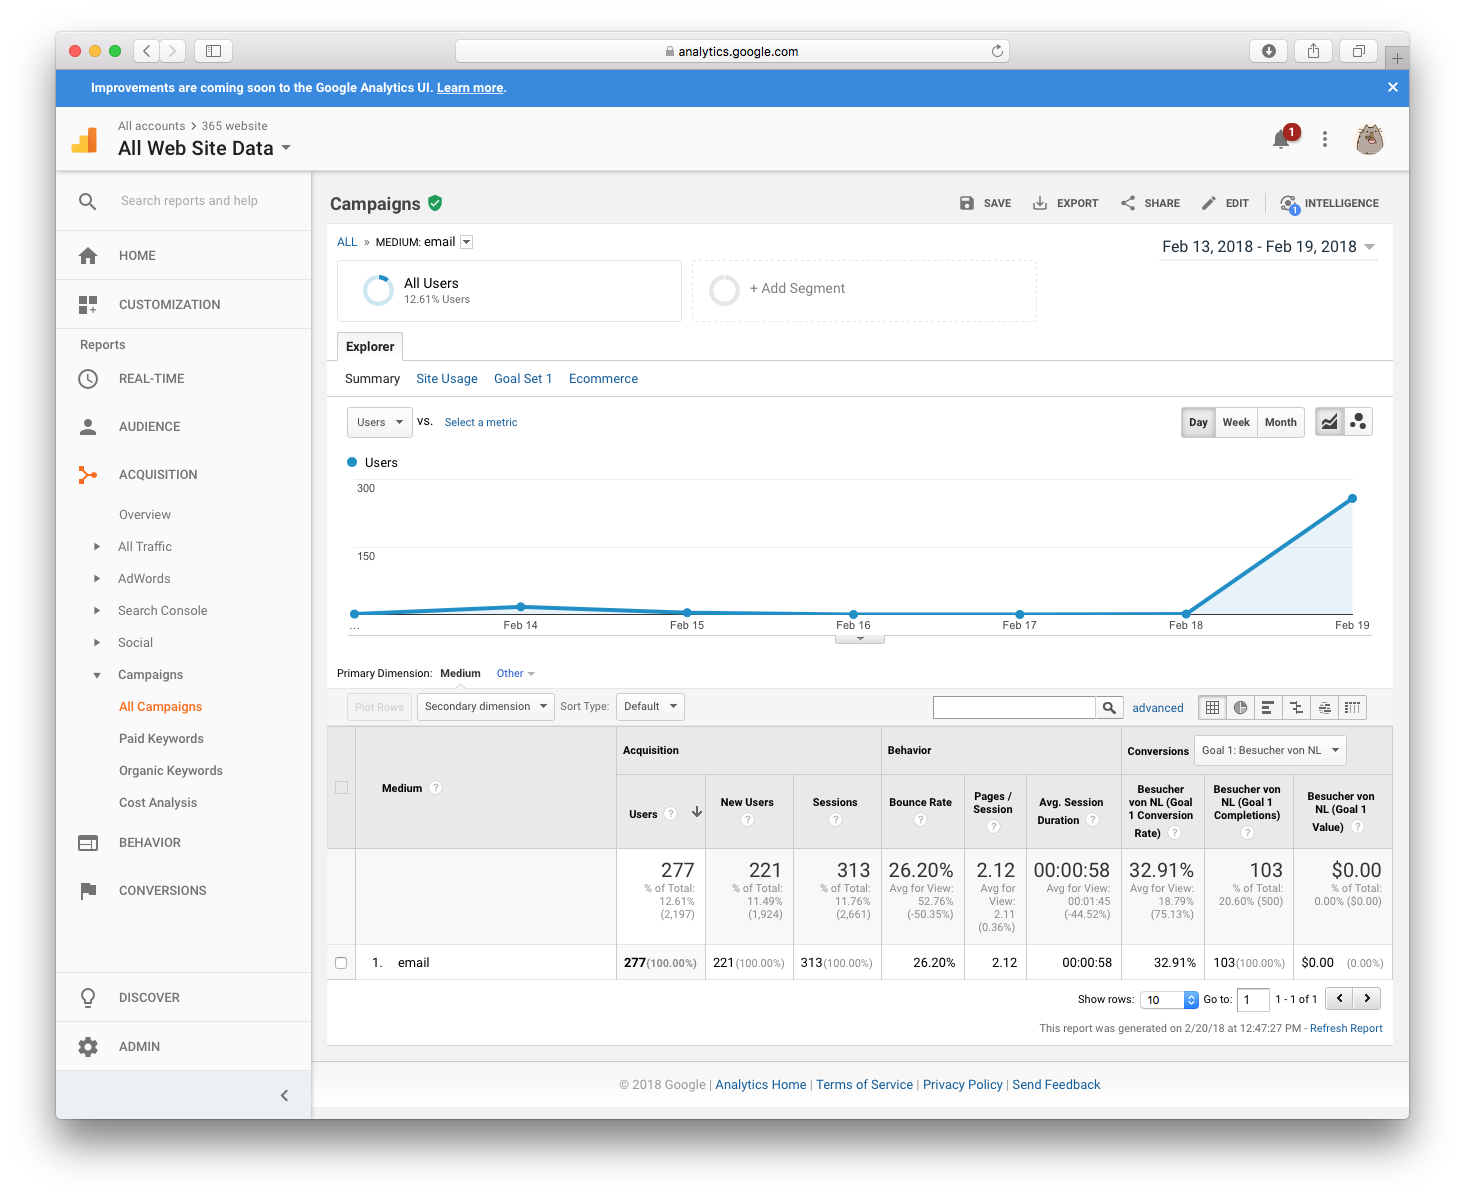Open the INTELLIGENCE panel
The image size is (1465, 1199).
[x=1329, y=203]
